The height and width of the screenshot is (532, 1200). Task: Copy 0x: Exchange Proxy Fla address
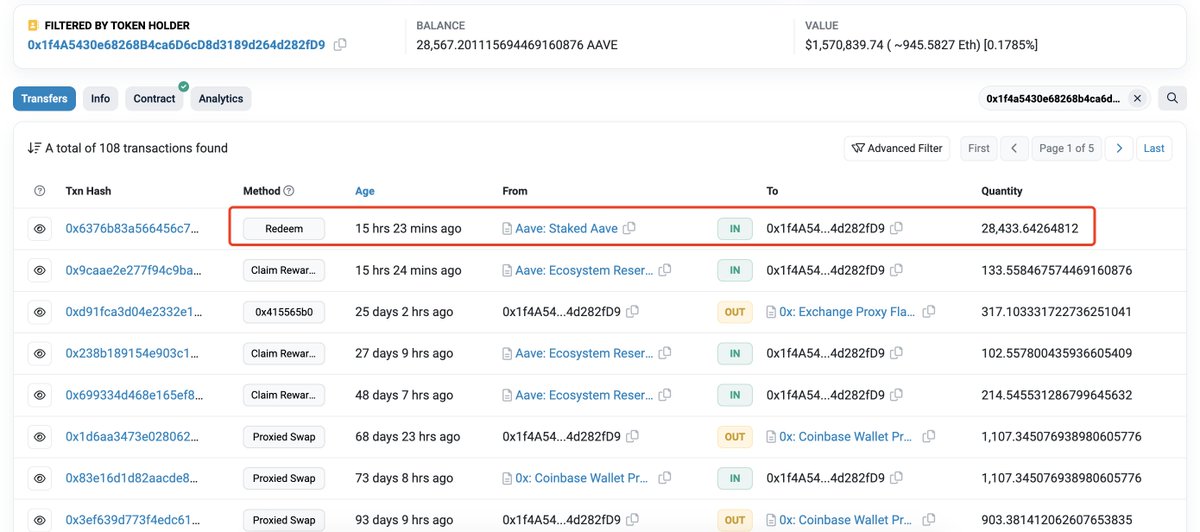(929, 312)
